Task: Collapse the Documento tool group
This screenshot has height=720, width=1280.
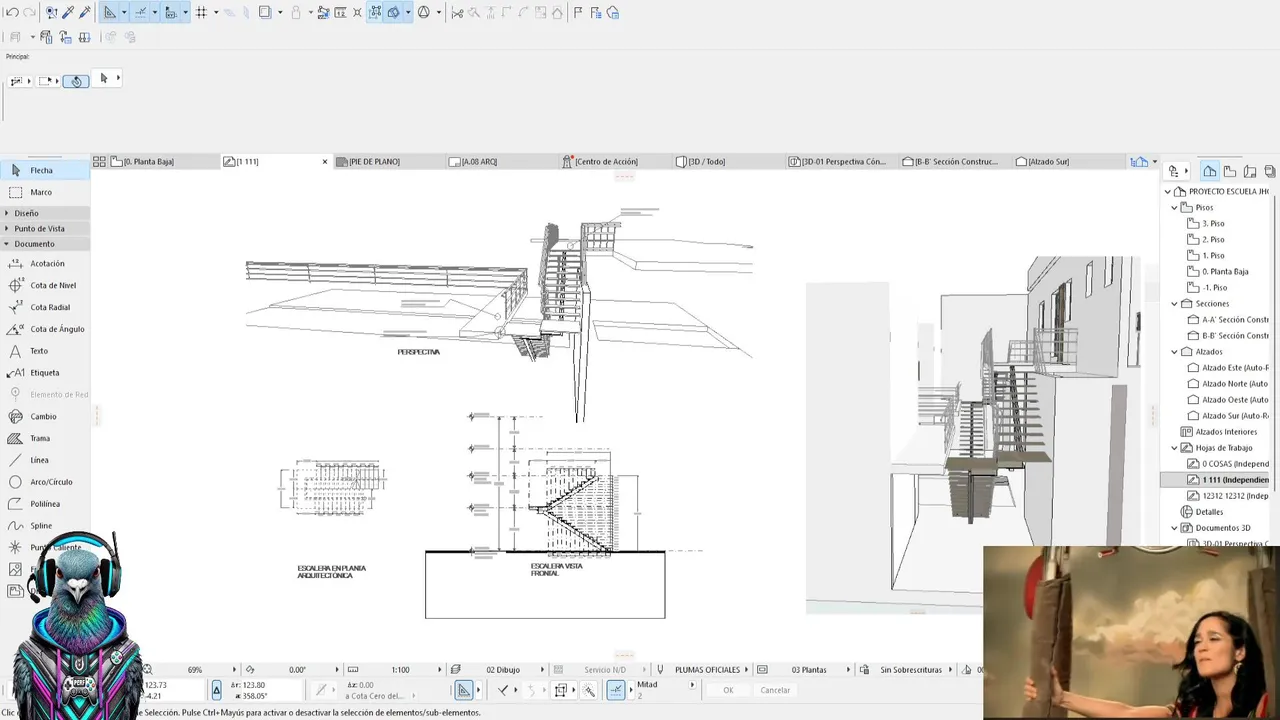Action: click(x=45, y=244)
